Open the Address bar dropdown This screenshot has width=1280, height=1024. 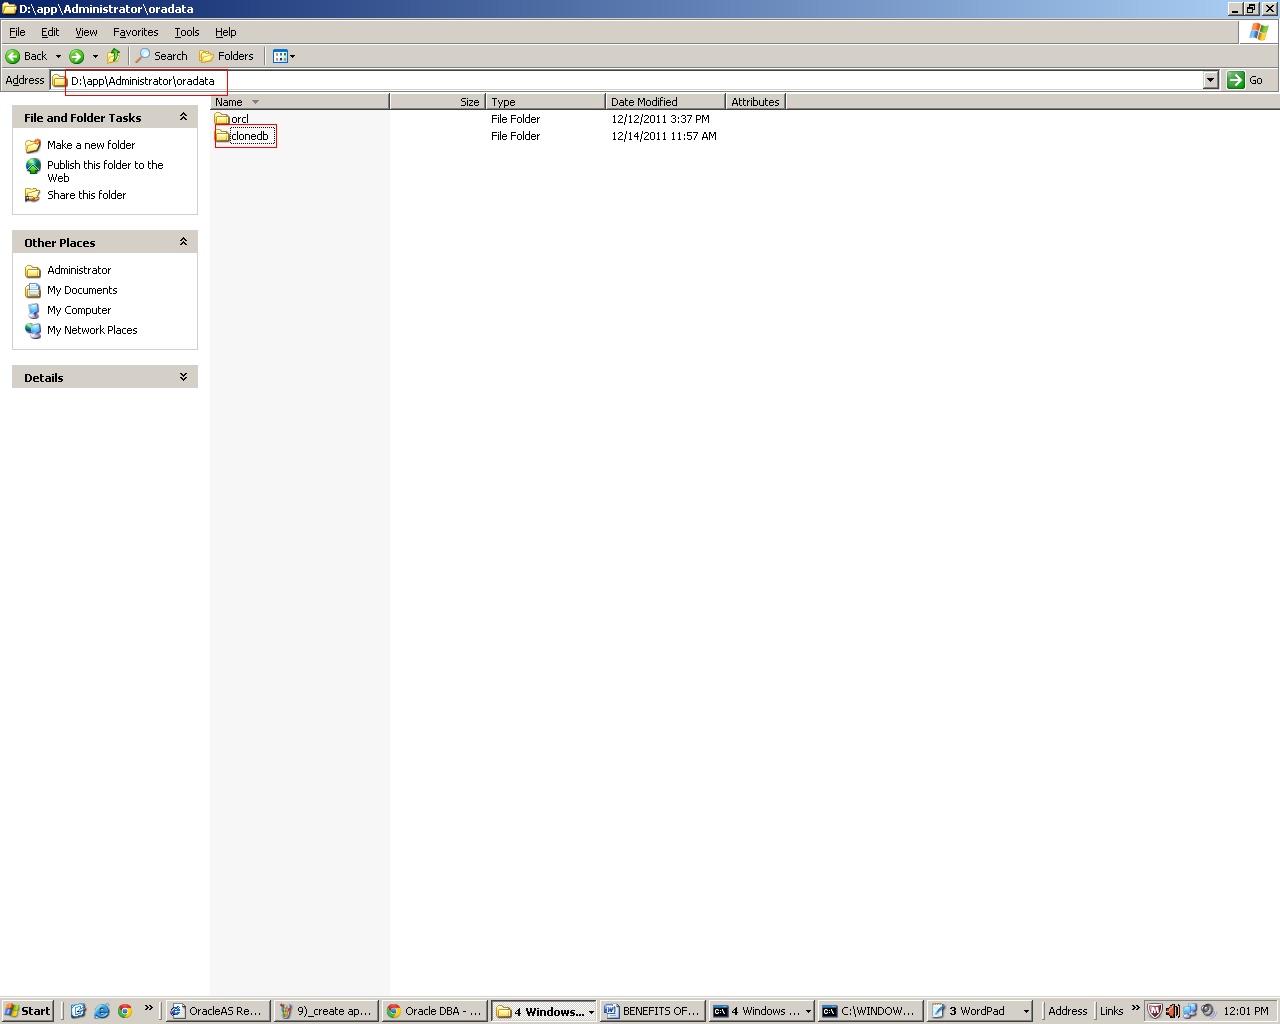tap(1210, 80)
